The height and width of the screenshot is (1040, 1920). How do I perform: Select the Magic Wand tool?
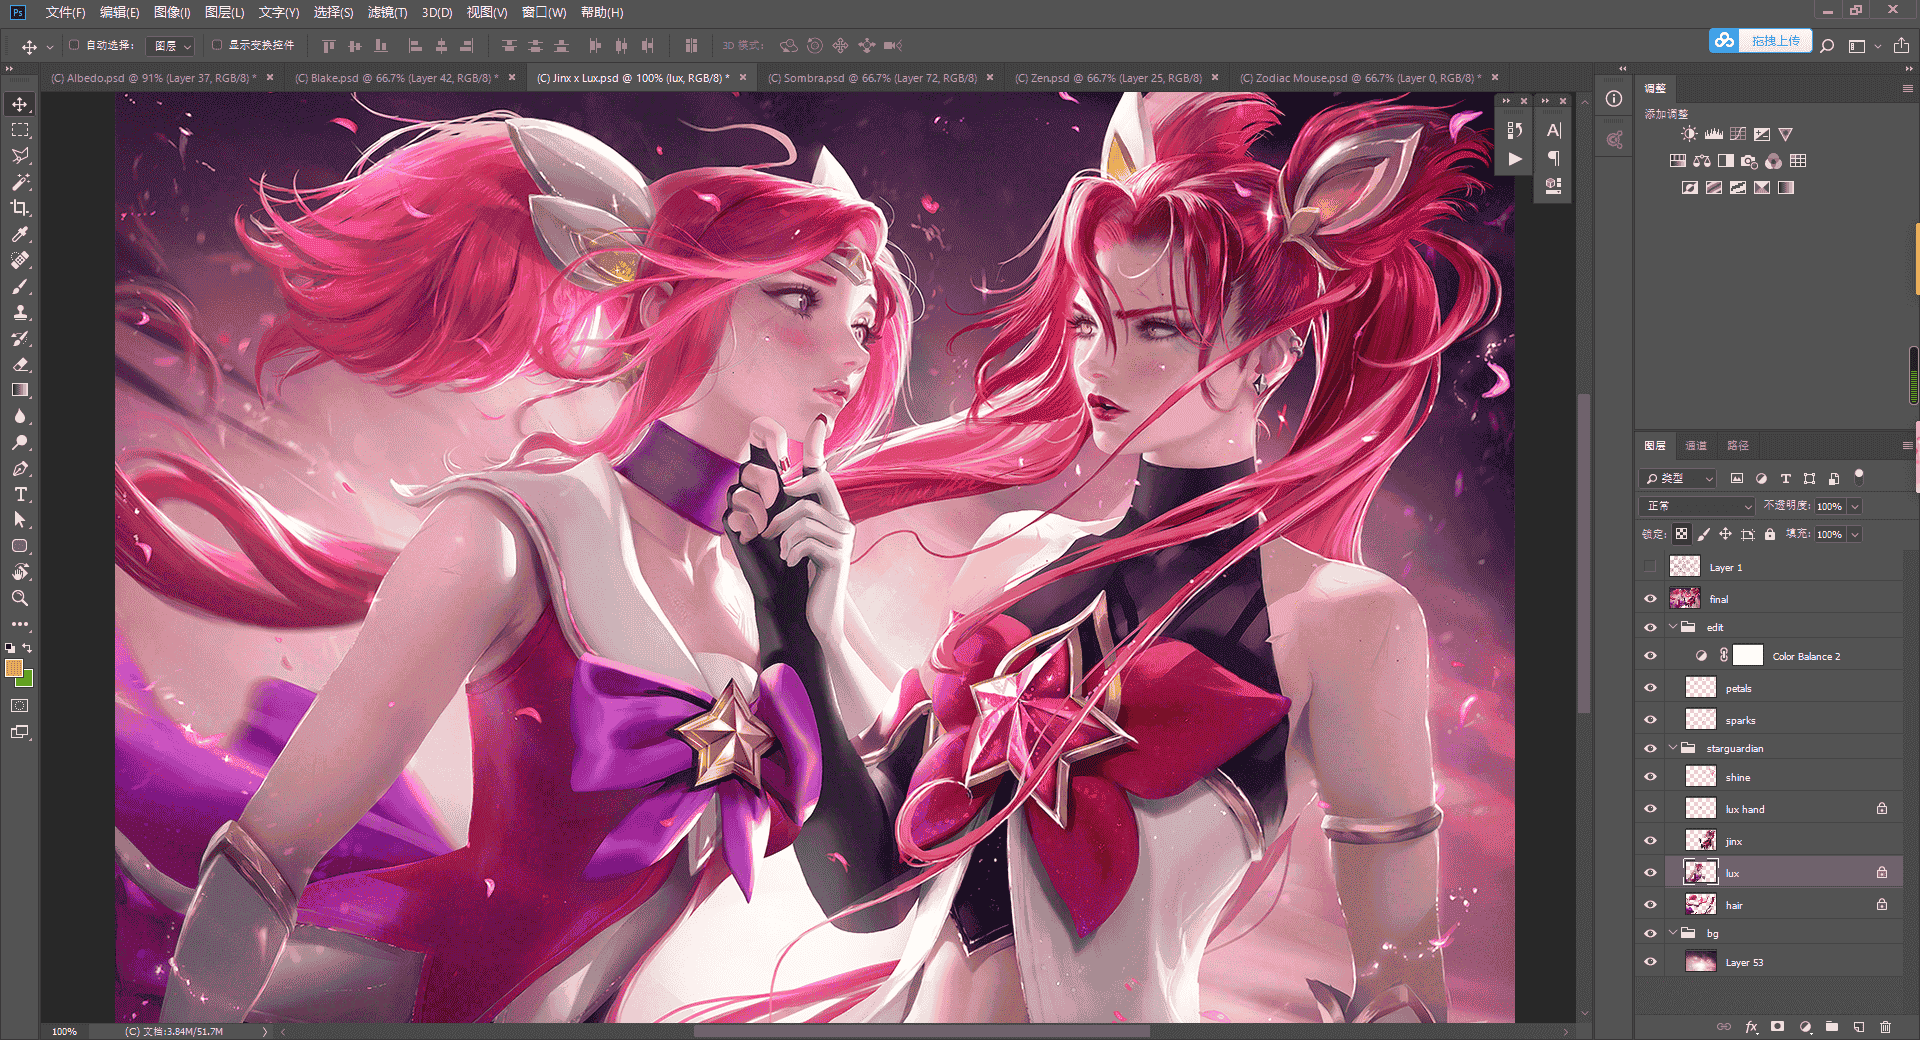pos(20,182)
